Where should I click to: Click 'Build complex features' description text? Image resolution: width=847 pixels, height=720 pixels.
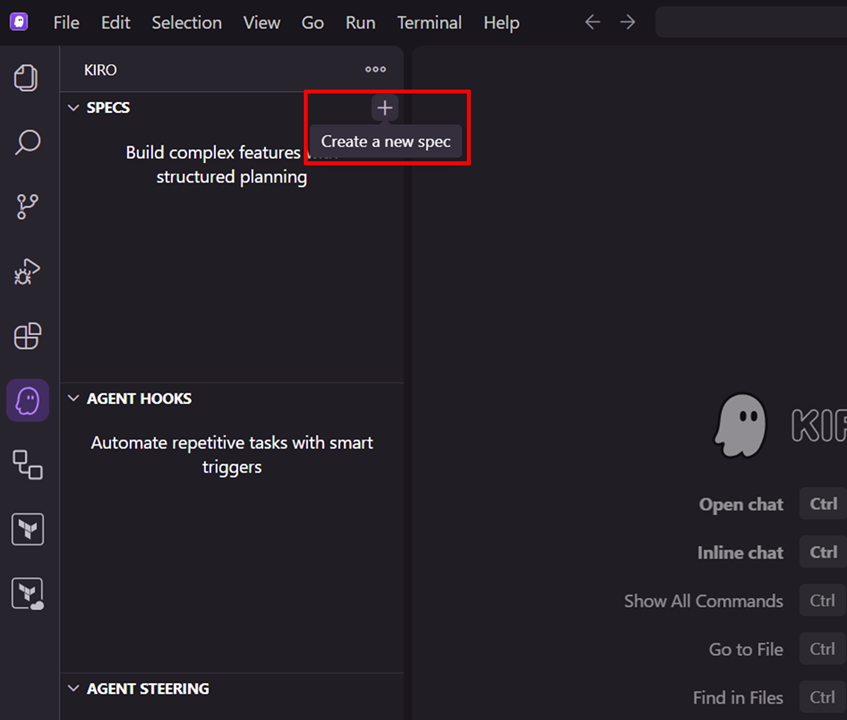232,164
